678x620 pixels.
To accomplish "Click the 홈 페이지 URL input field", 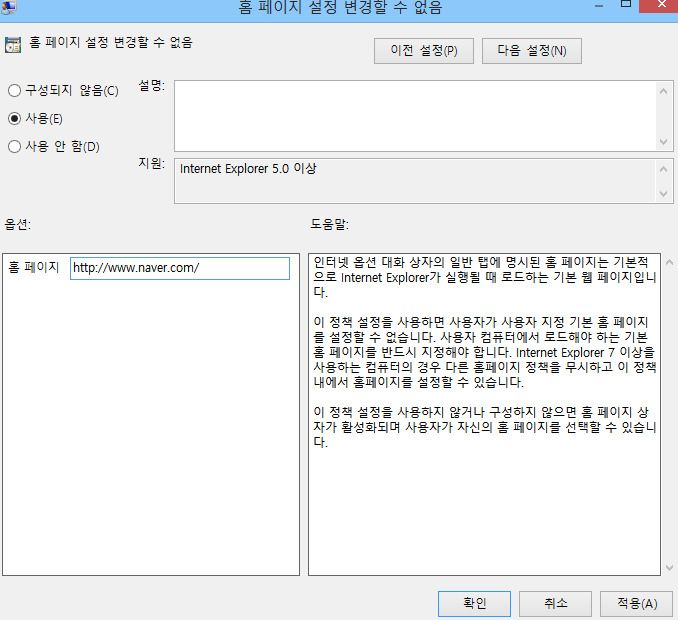I will 180,268.
